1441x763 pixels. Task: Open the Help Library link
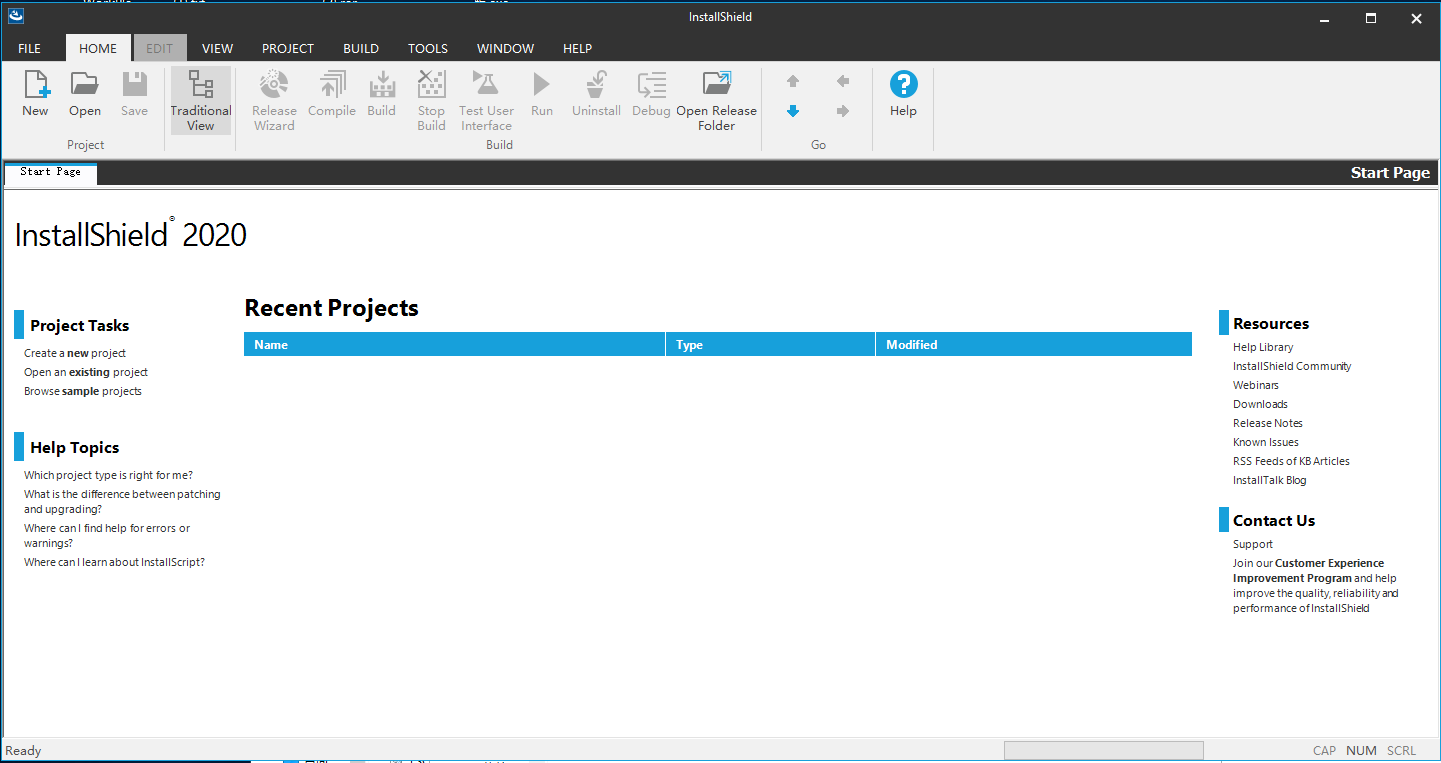point(1263,347)
